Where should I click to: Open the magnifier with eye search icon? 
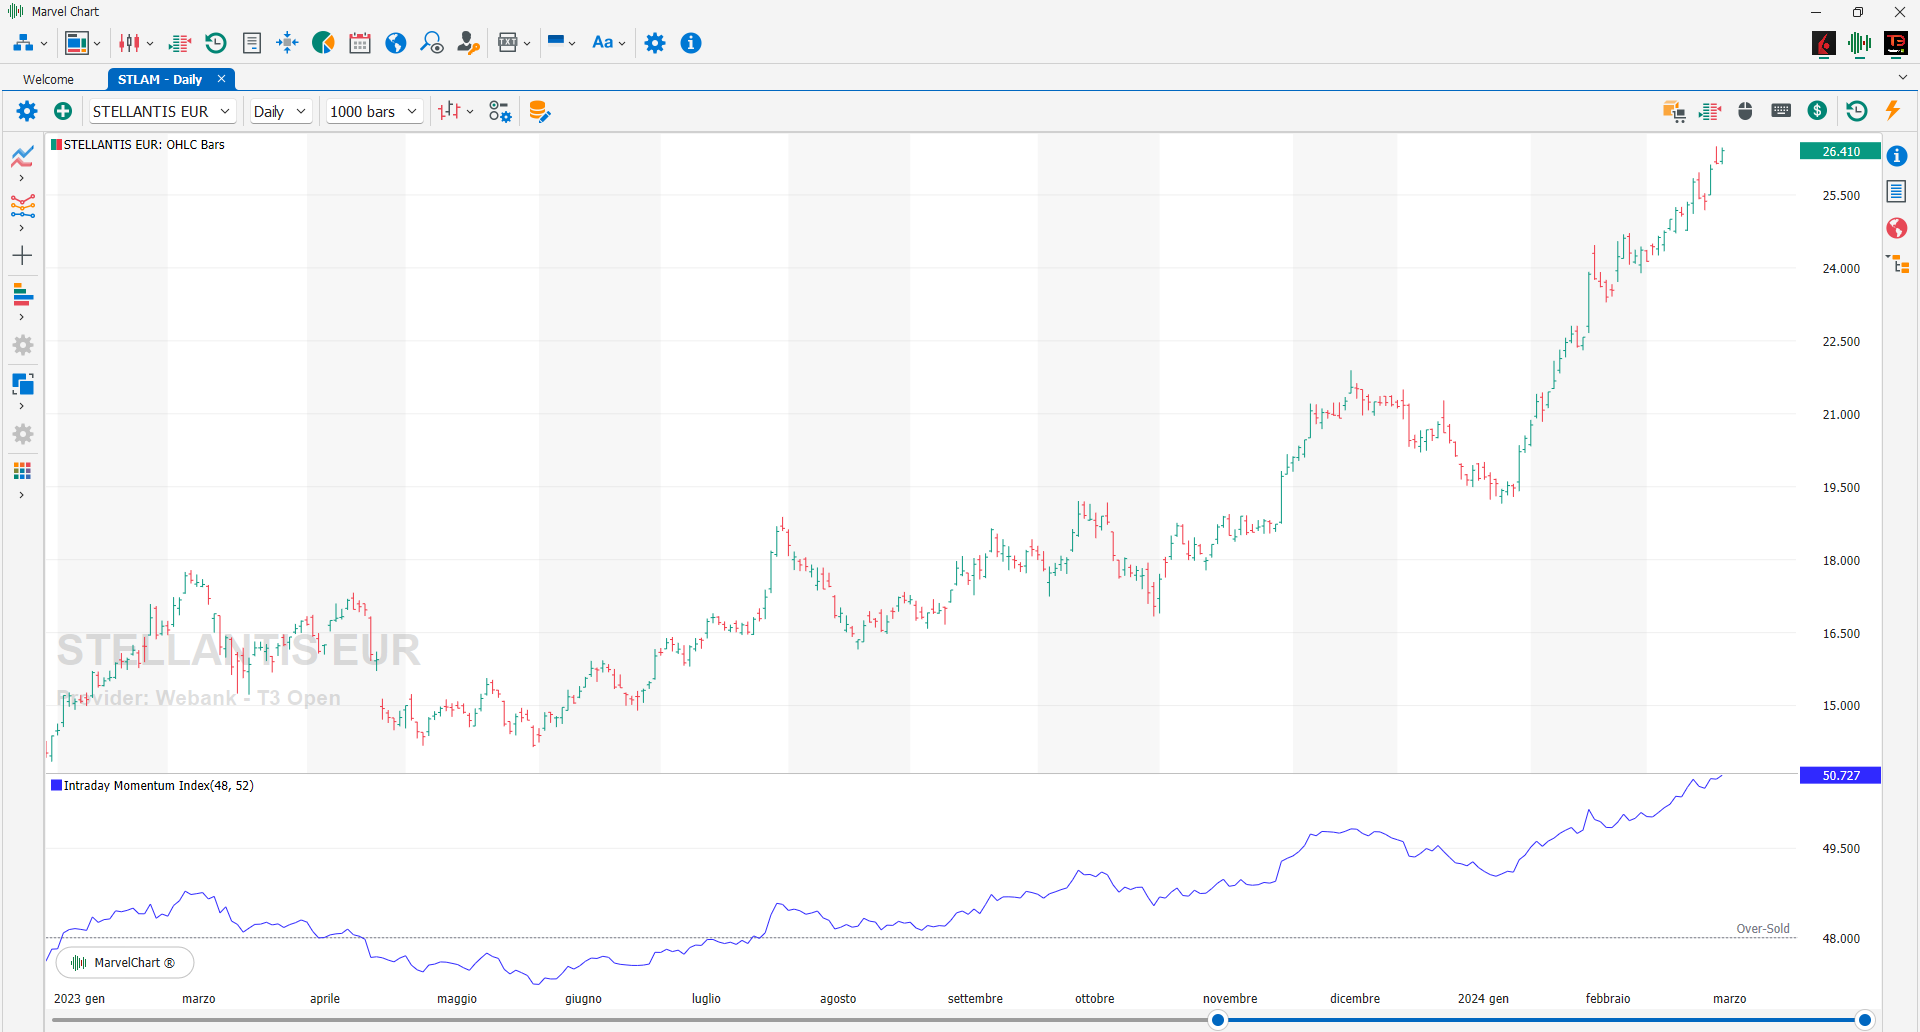click(432, 43)
